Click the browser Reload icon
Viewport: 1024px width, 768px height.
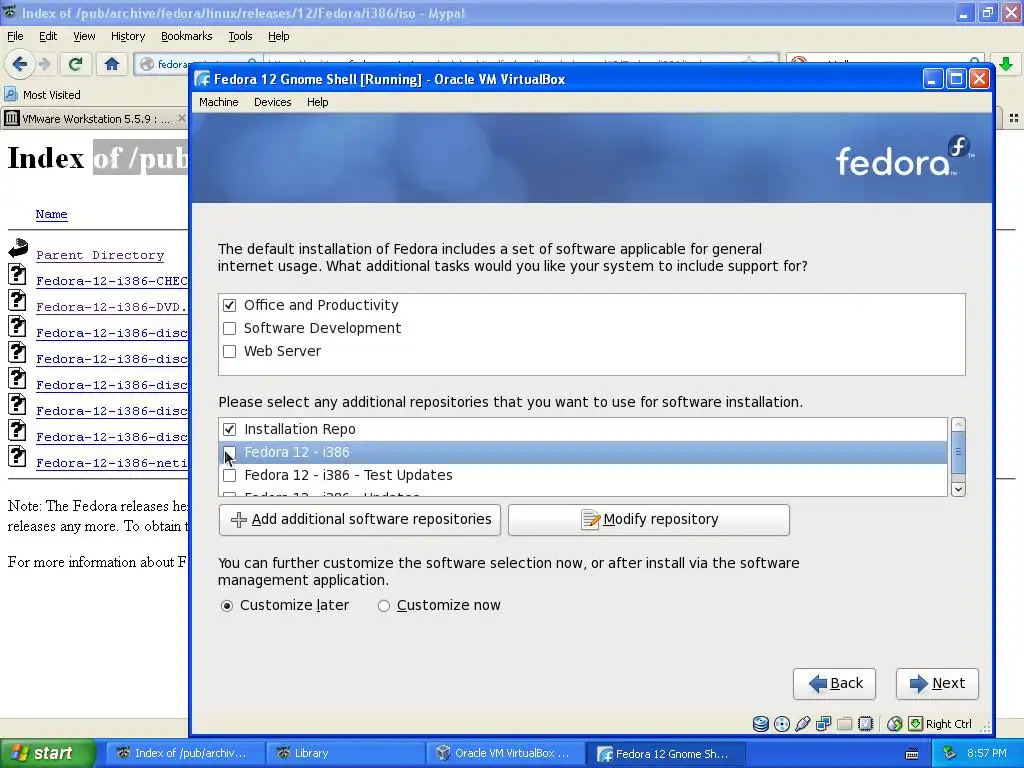point(75,64)
